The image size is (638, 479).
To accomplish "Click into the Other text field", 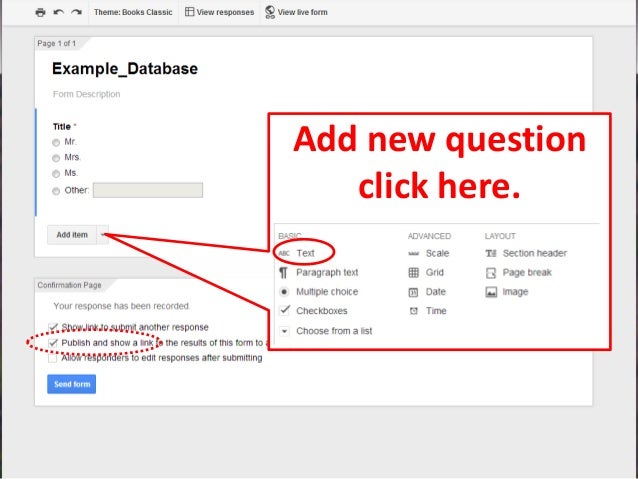I will pos(148,190).
